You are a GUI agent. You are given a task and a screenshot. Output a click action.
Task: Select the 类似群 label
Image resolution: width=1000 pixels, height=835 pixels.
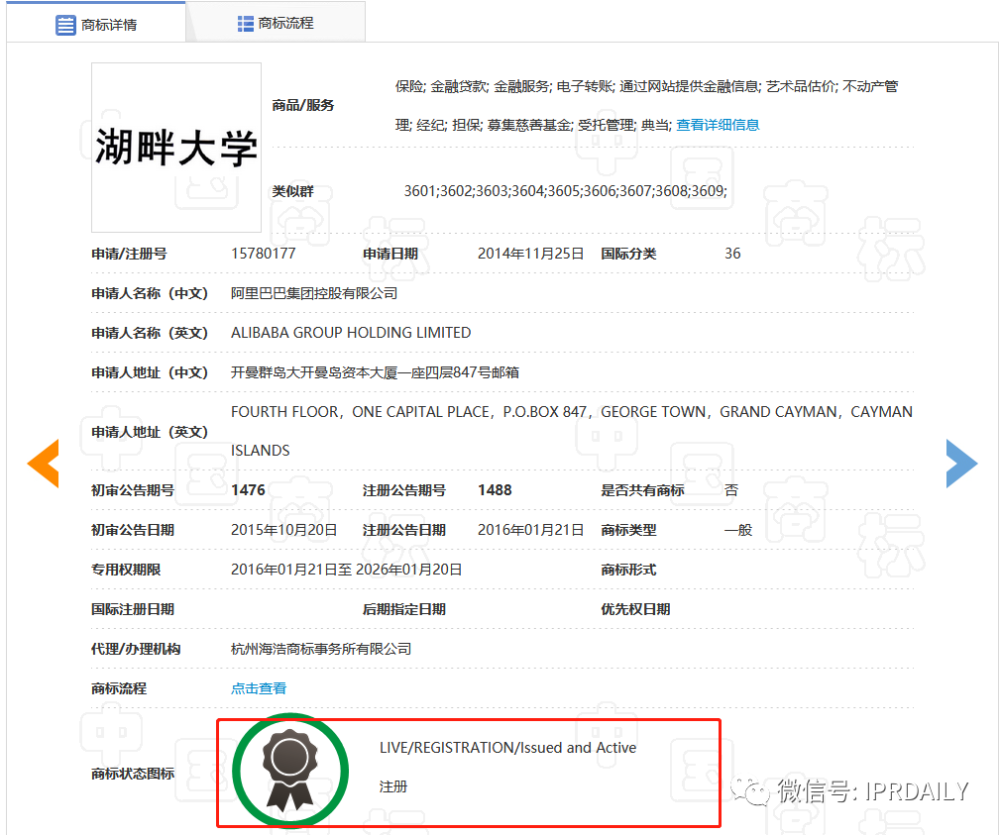pos(293,191)
